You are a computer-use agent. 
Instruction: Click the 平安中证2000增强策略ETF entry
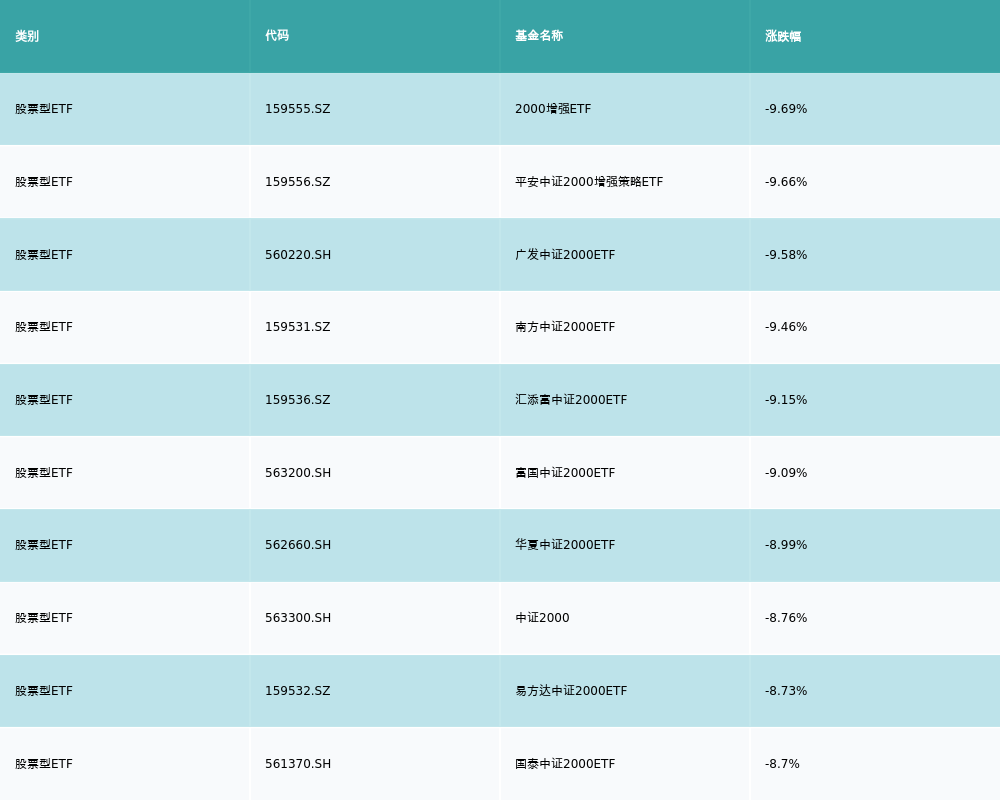pyautogui.click(x=589, y=182)
